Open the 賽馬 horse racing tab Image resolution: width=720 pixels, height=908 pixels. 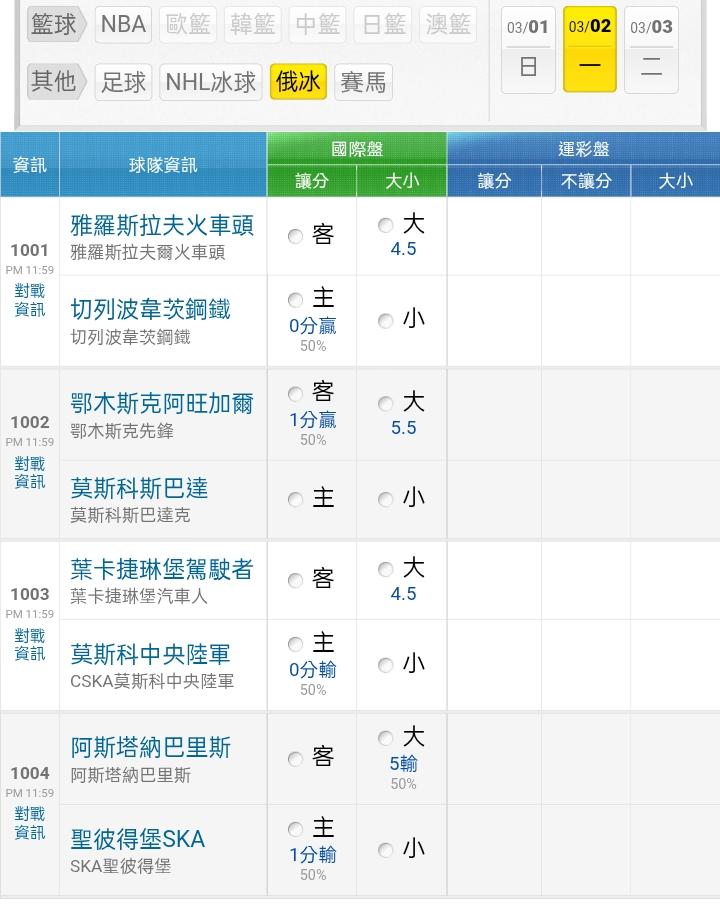pos(362,82)
